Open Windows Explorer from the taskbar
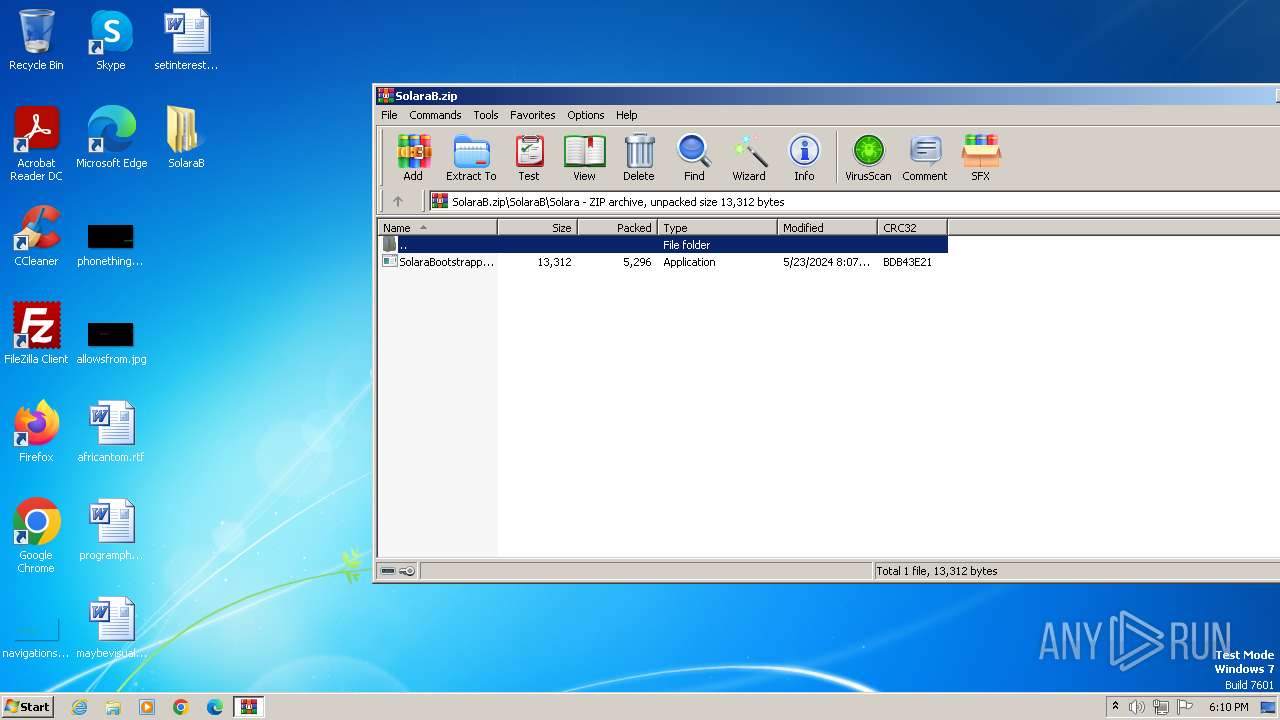This screenshot has height=720, width=1280. (113, 707)
